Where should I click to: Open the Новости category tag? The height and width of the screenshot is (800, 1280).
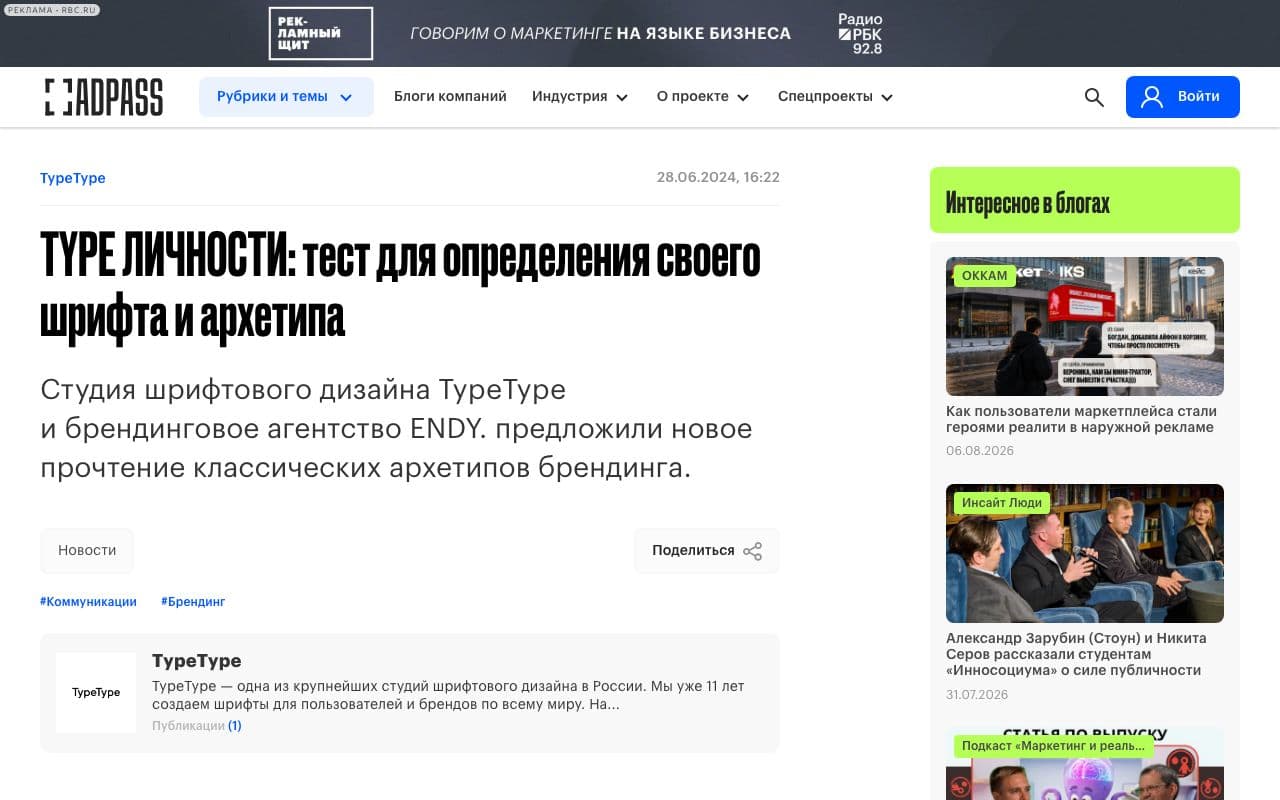tap(87, 551)
